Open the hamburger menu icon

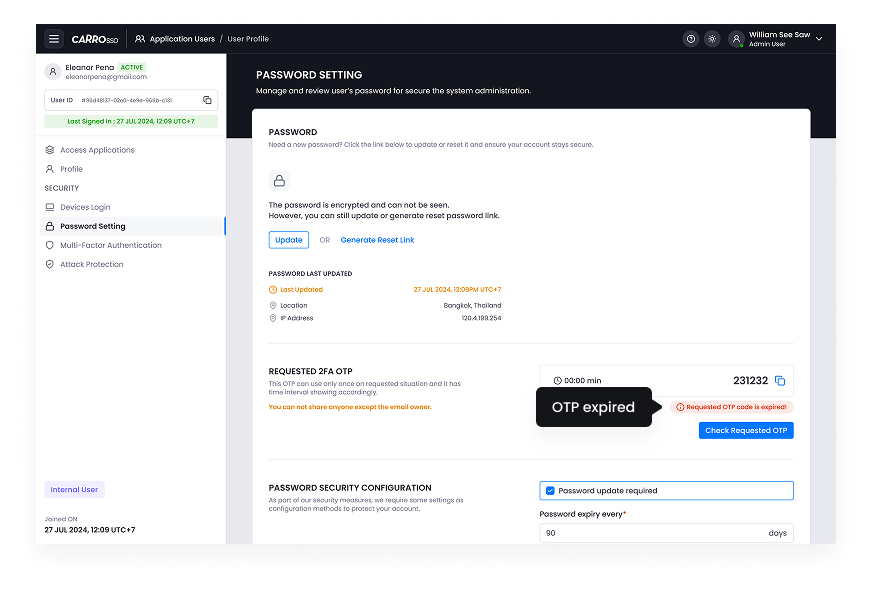[55, 39]
